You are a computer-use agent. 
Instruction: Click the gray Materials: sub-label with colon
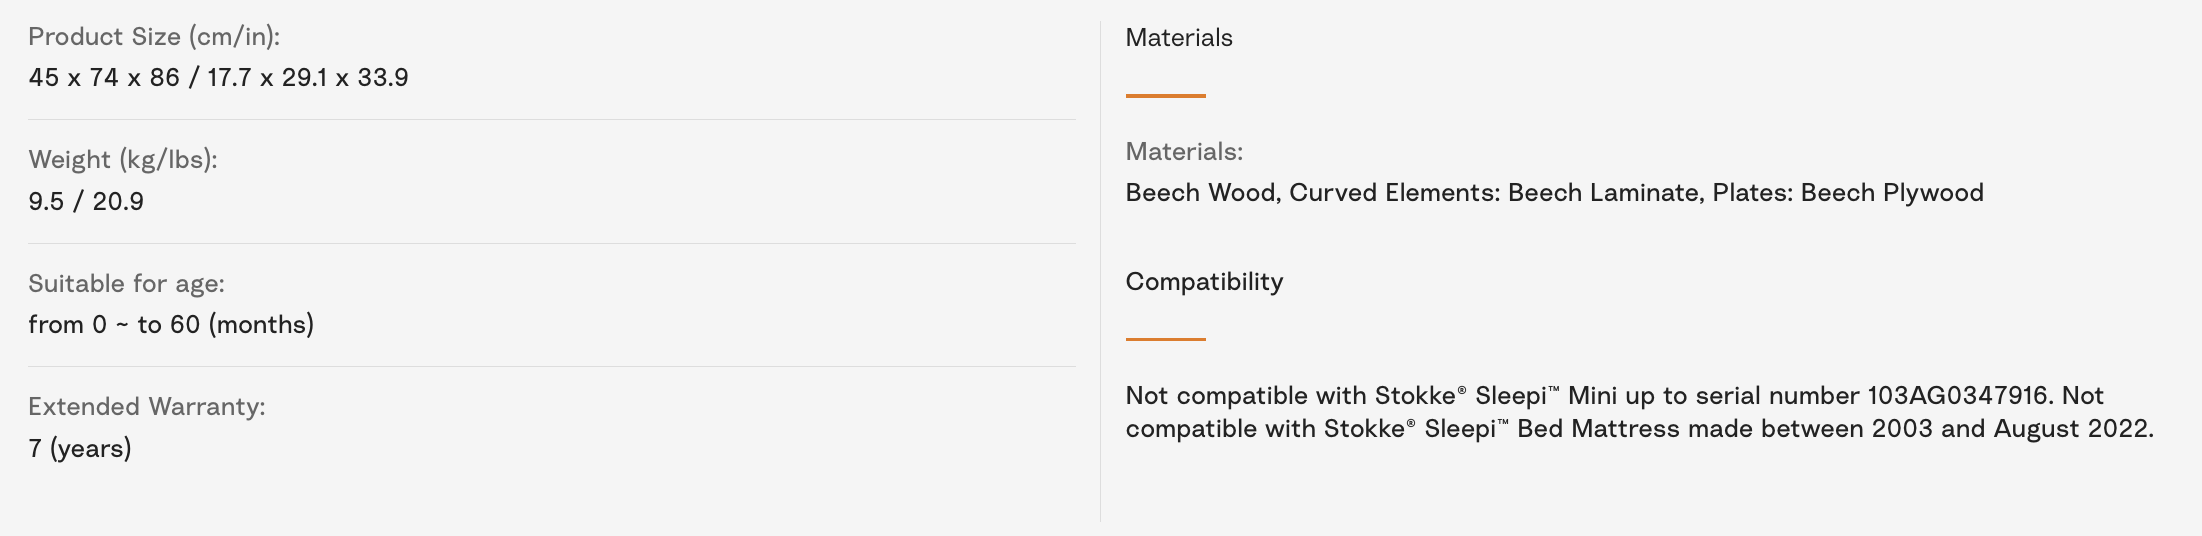click(1184, 152)
